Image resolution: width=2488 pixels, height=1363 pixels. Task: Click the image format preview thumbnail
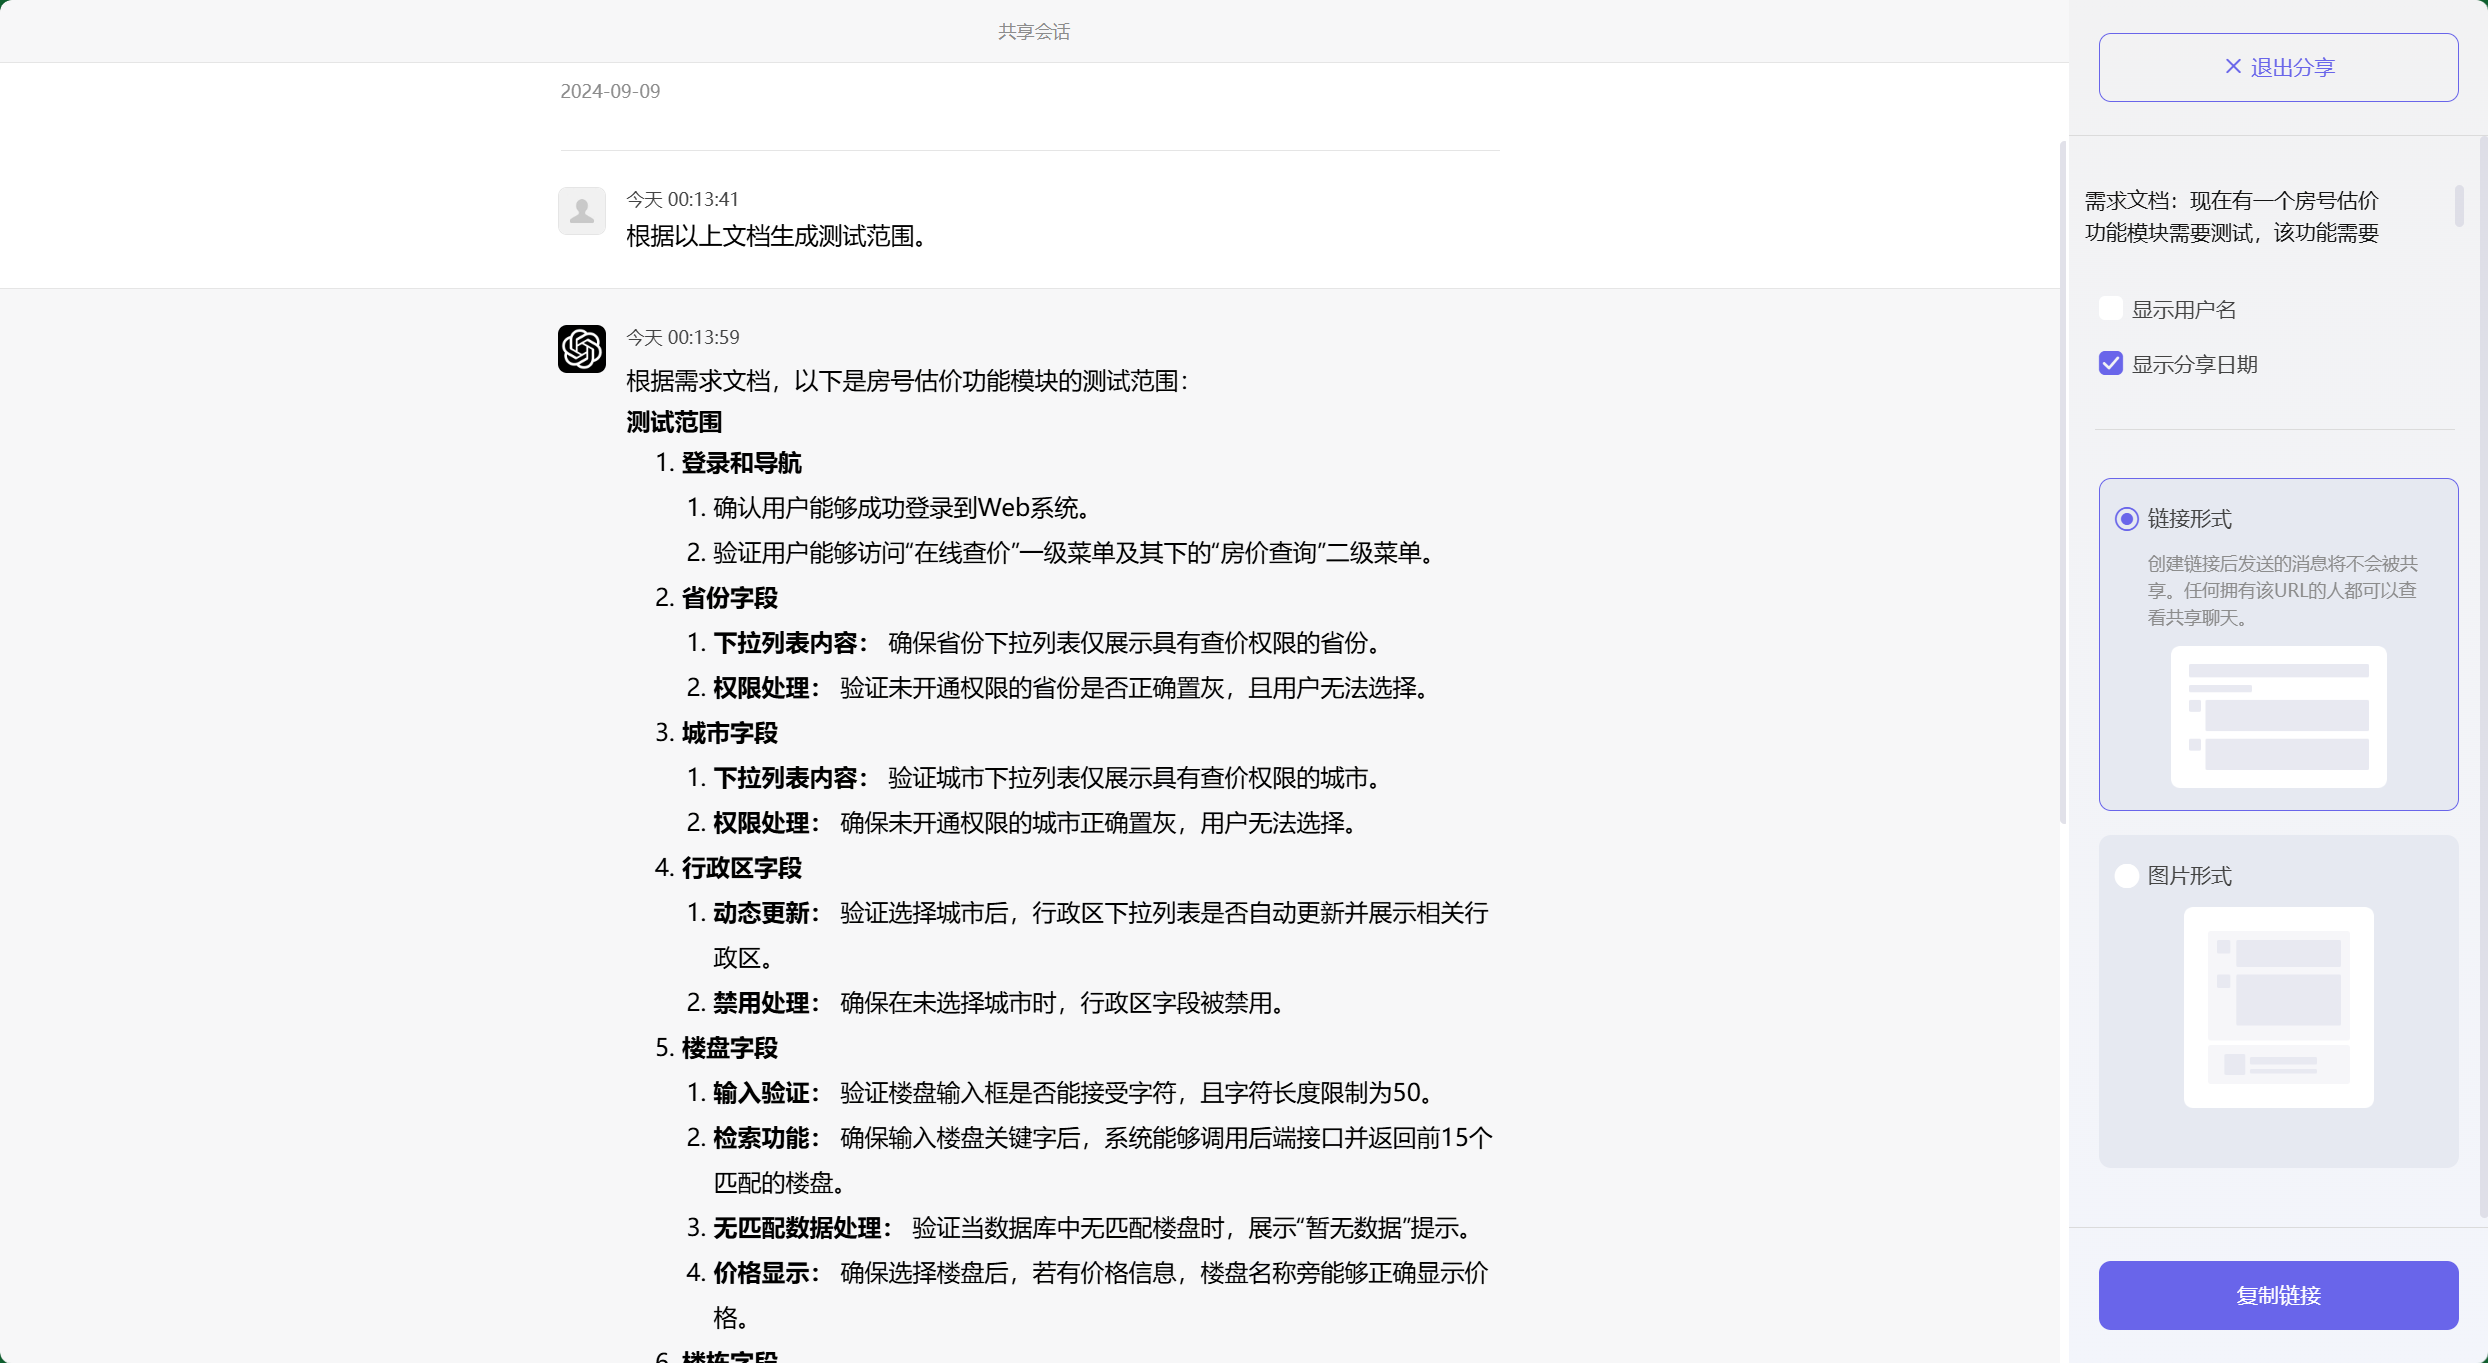(2277, 1008)
